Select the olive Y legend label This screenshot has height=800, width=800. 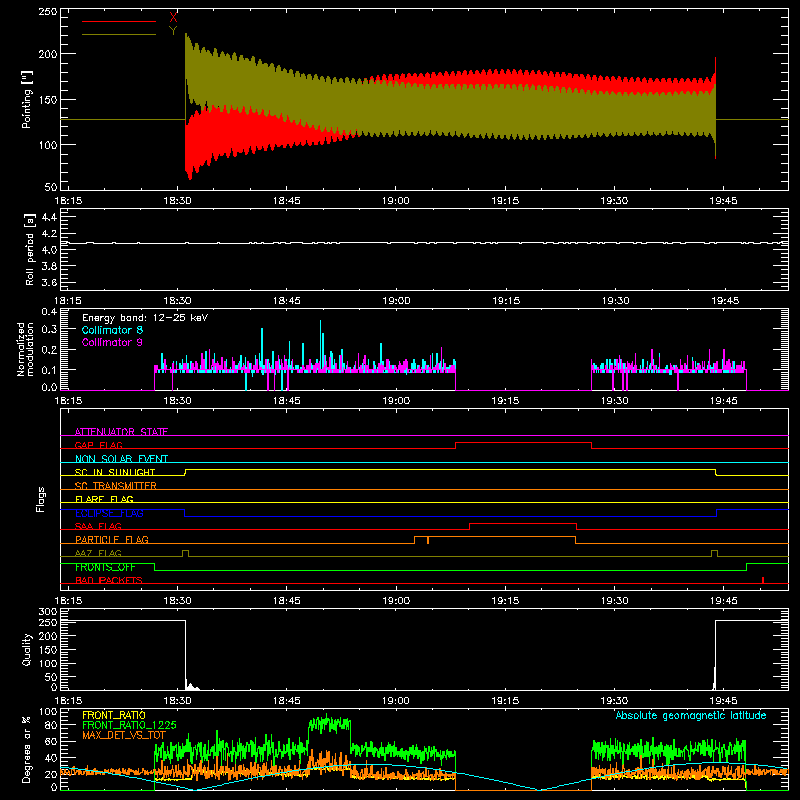[173, 31]
